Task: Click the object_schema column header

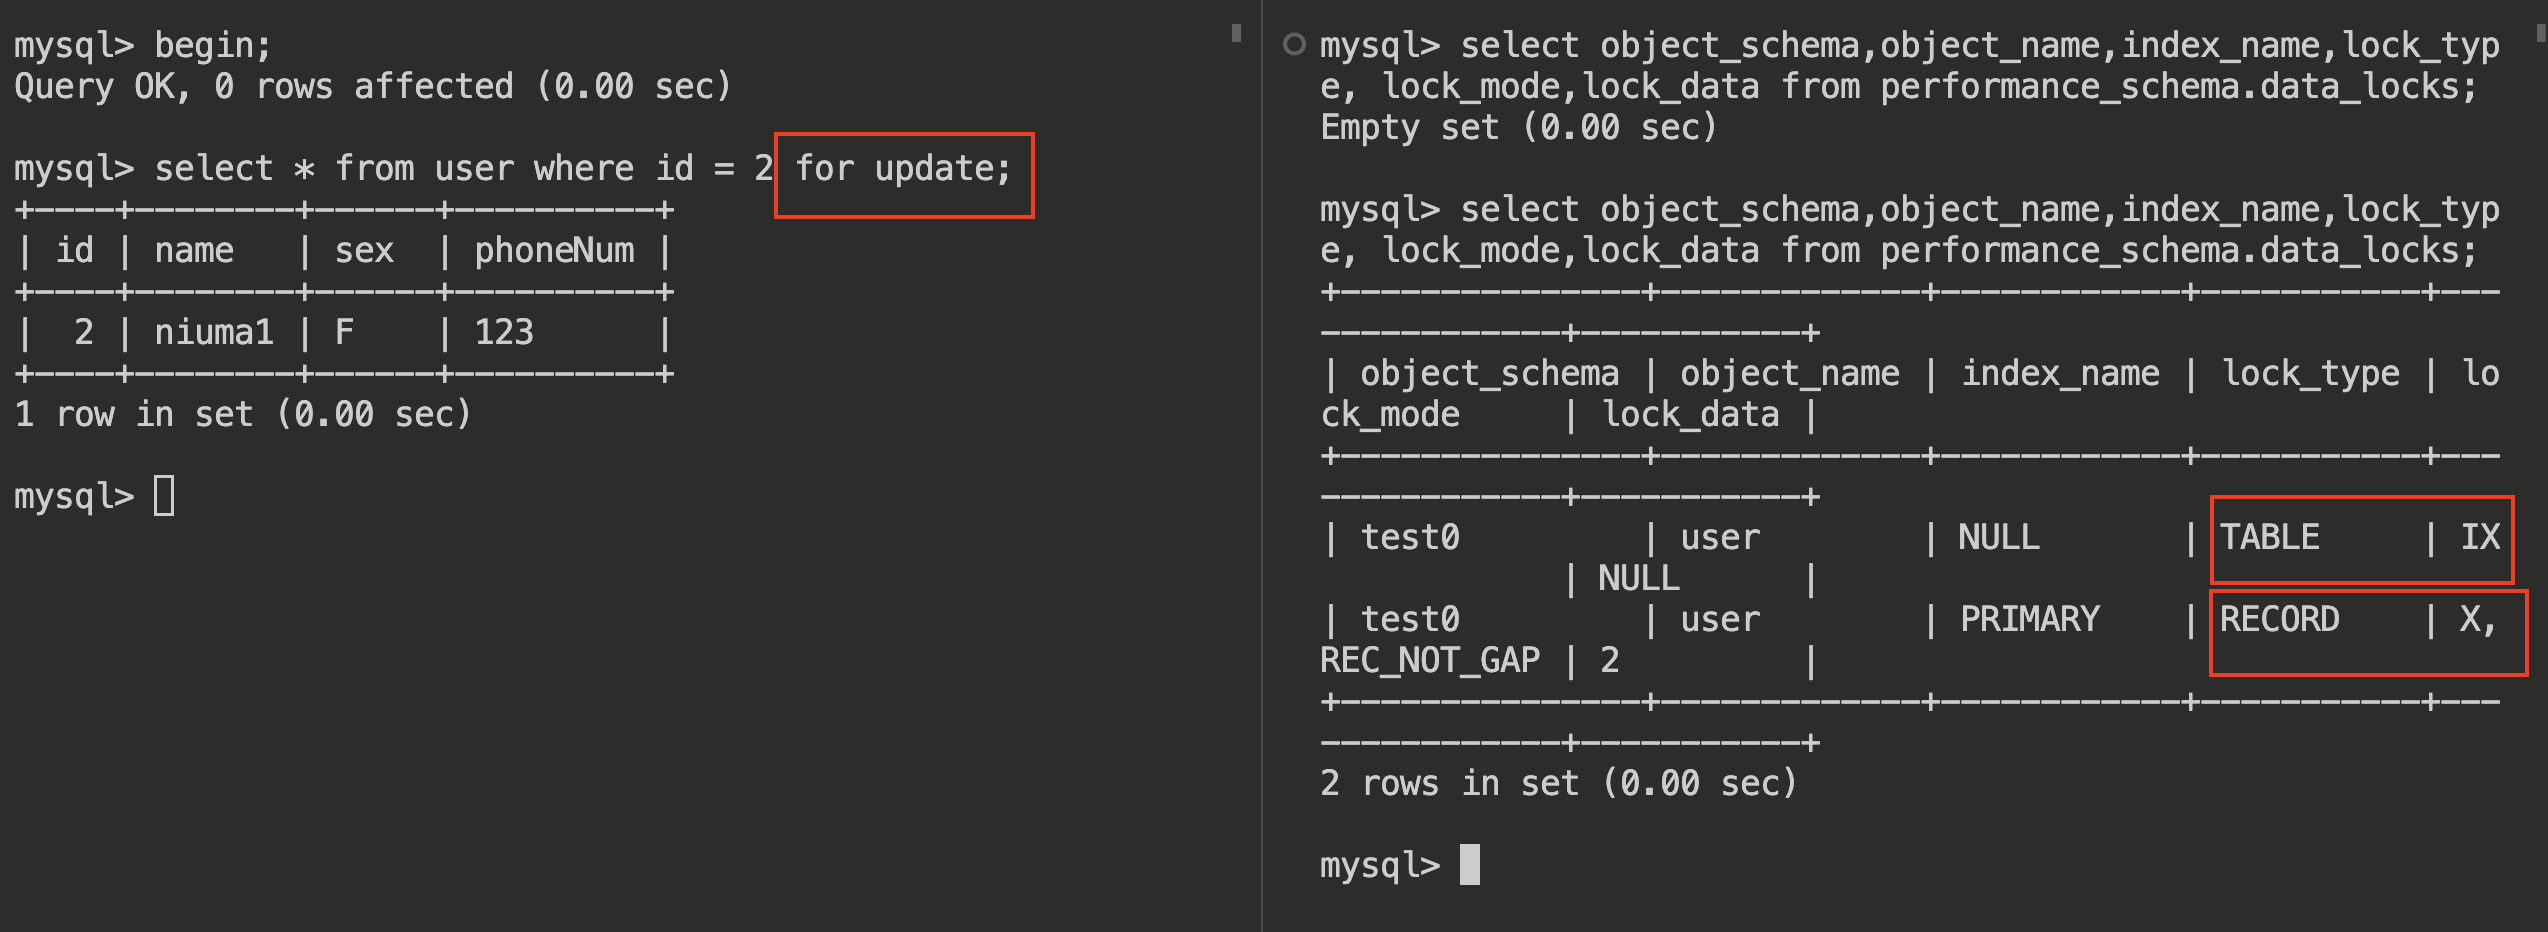Action: (x=1489, y=374)
